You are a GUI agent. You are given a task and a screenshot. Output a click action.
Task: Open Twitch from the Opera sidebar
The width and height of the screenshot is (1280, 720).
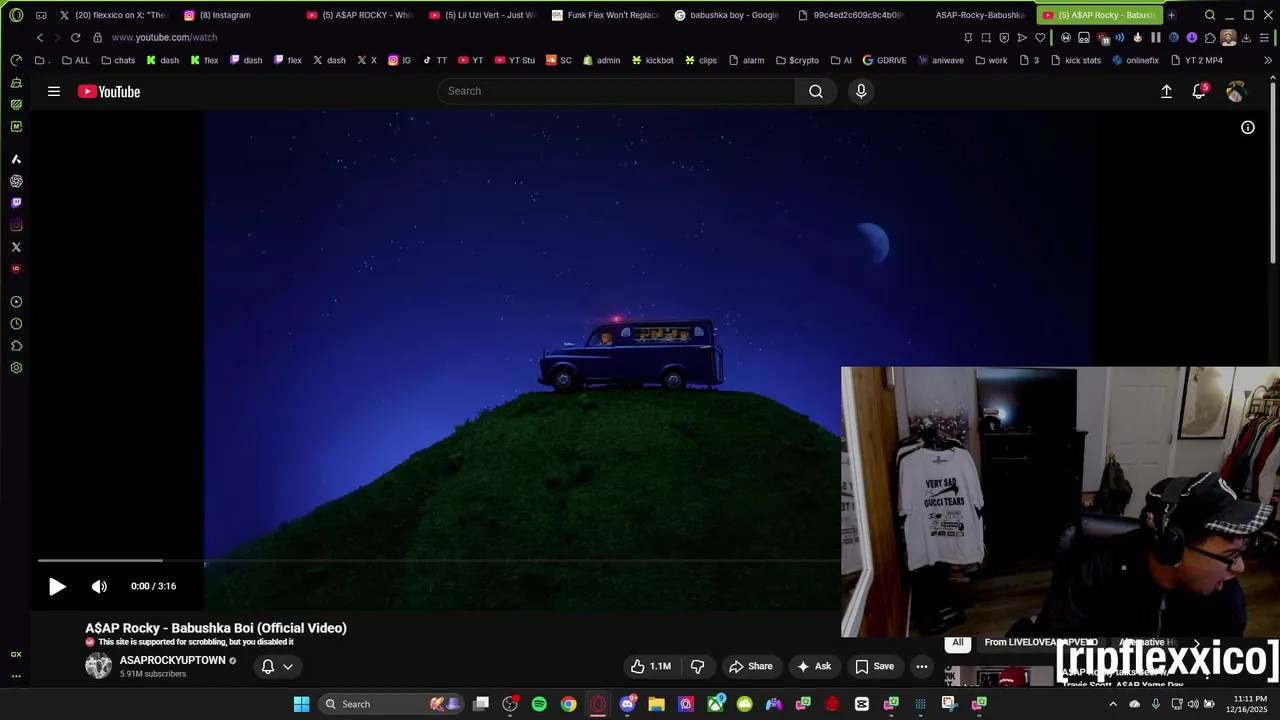(16, 203)
